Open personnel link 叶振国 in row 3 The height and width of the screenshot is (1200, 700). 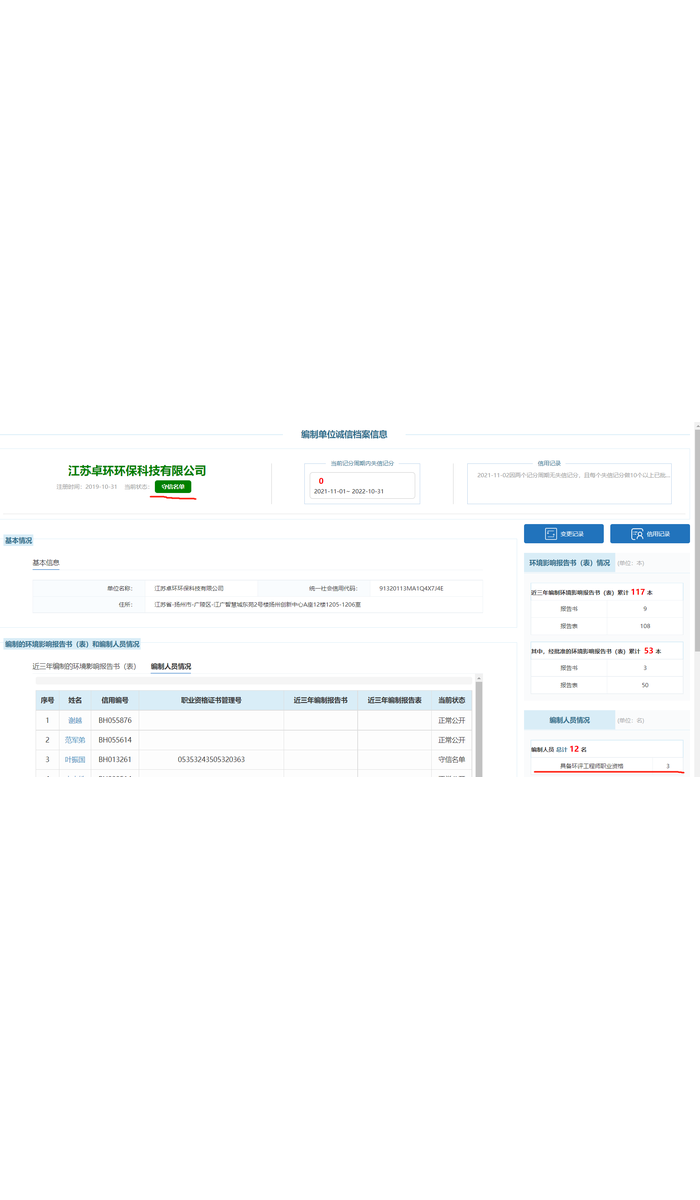pos(75,760)
